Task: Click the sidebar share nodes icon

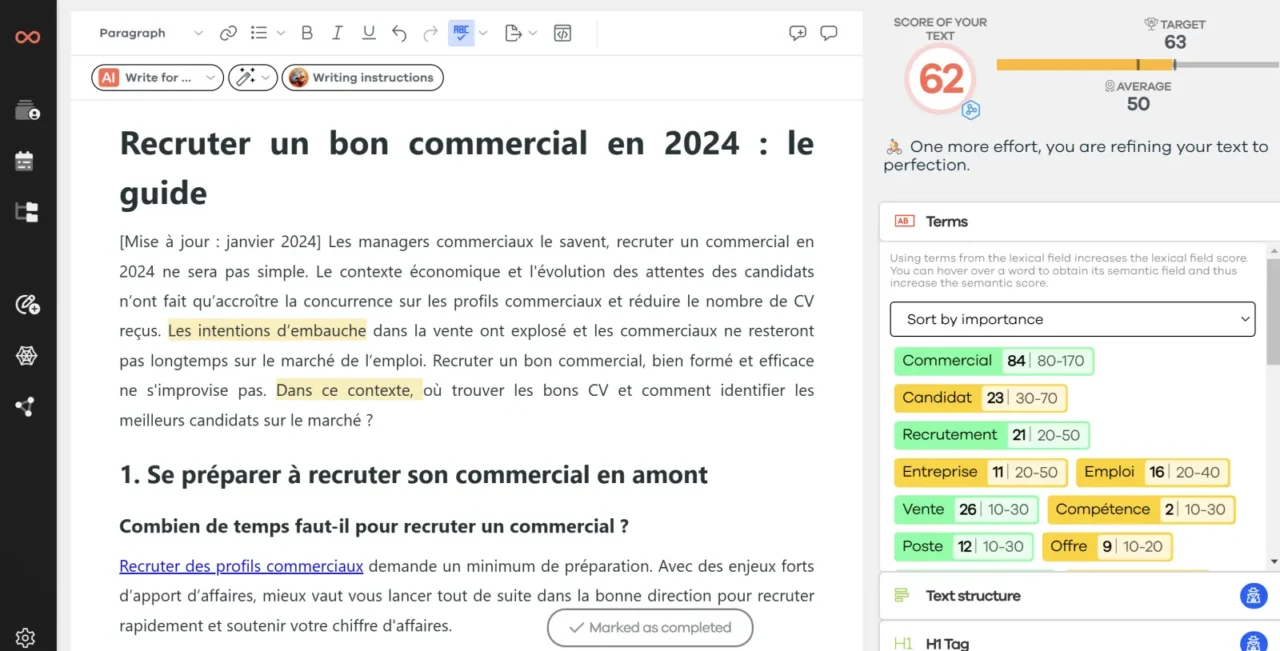Action: pyautogui.click(x=25, y=406)
